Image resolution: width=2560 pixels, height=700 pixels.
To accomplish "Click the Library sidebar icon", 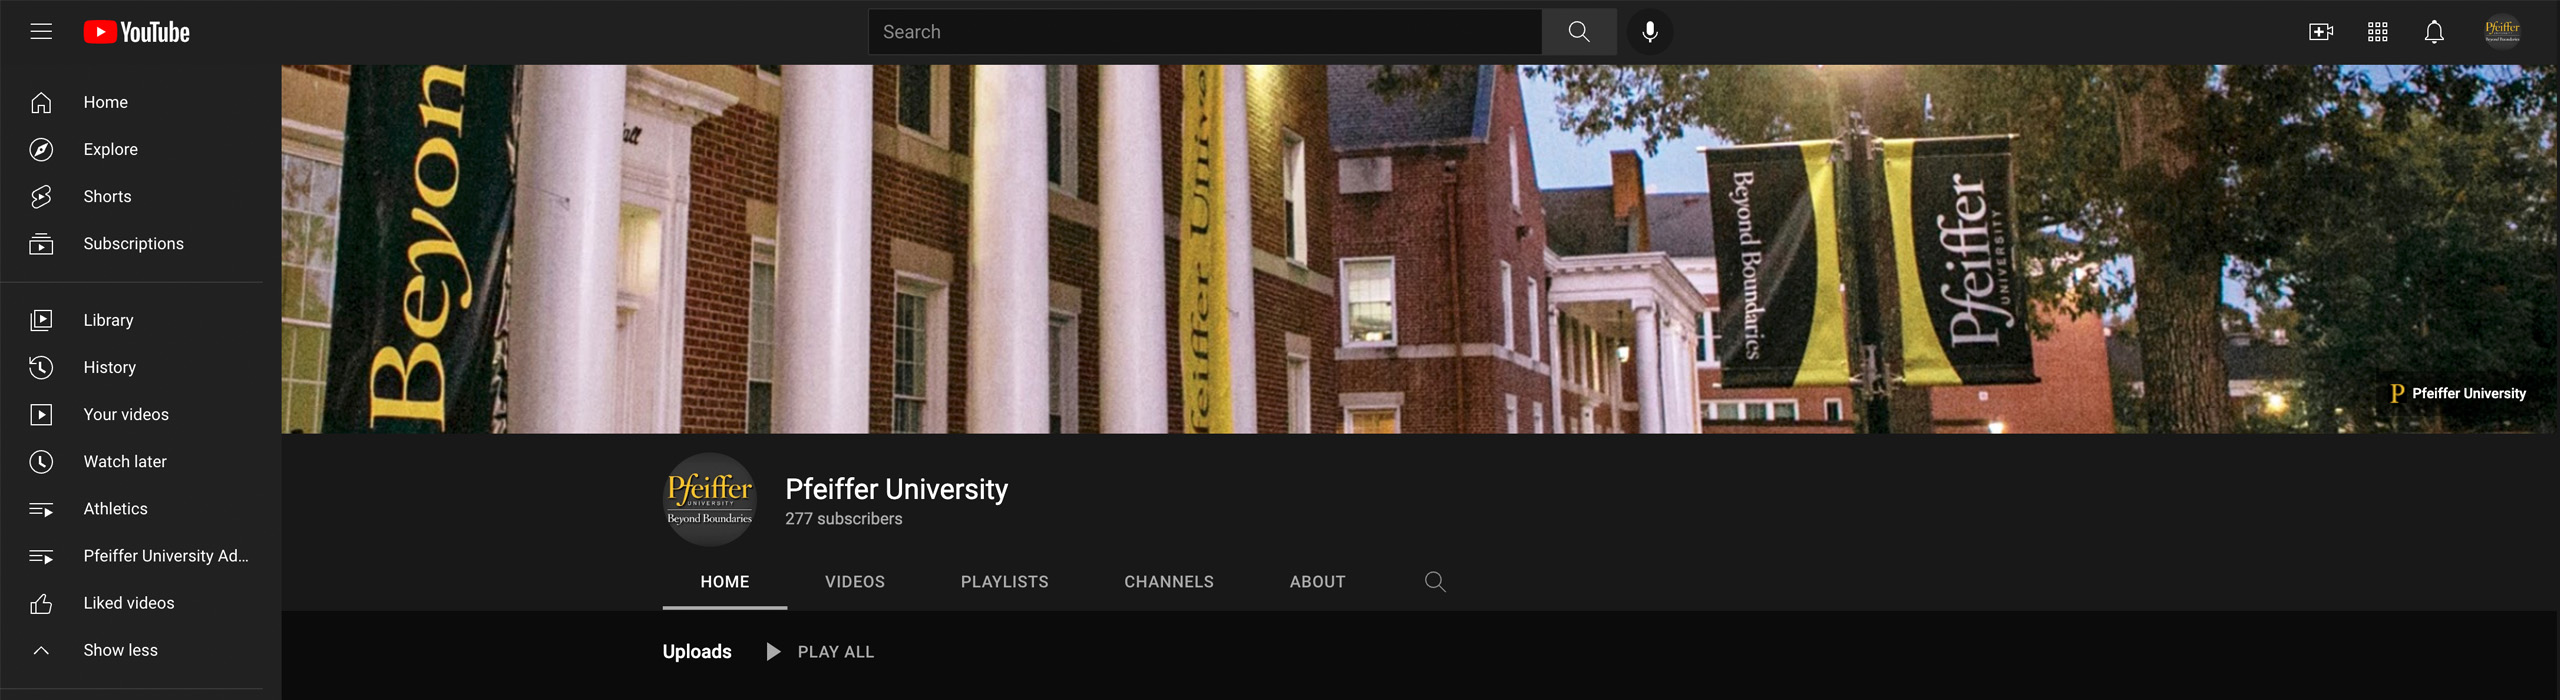I will coord(41,320).
